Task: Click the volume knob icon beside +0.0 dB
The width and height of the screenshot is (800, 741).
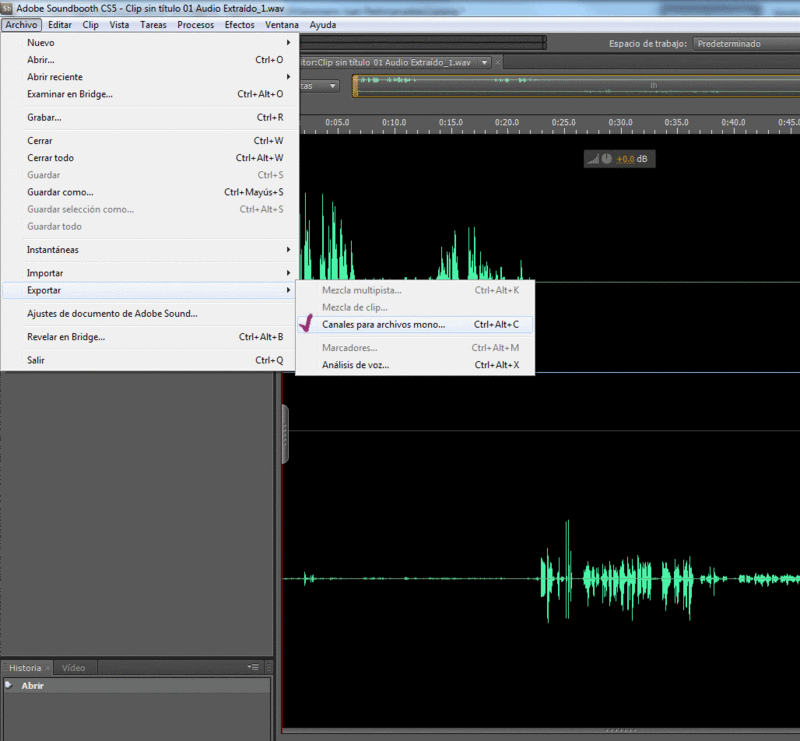Action: pyautogui.click(x=606, y=159)
